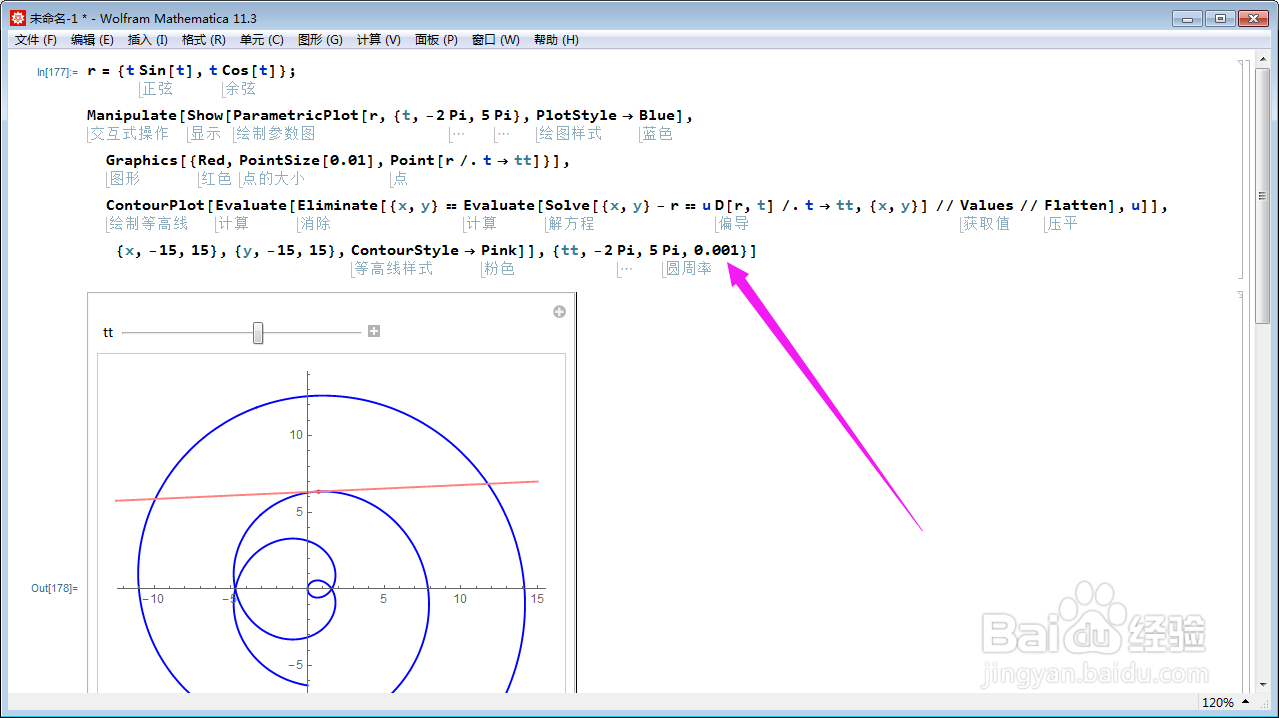Click PlotStyle in the code
This screenshot has height=718, width=1279.
click(577, 115)
